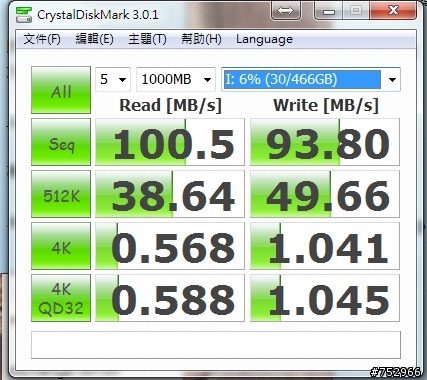This screenshot has height=380, width=427.
Task: Click the horizontal resize arrows title button
Action: tap(285, 10)
